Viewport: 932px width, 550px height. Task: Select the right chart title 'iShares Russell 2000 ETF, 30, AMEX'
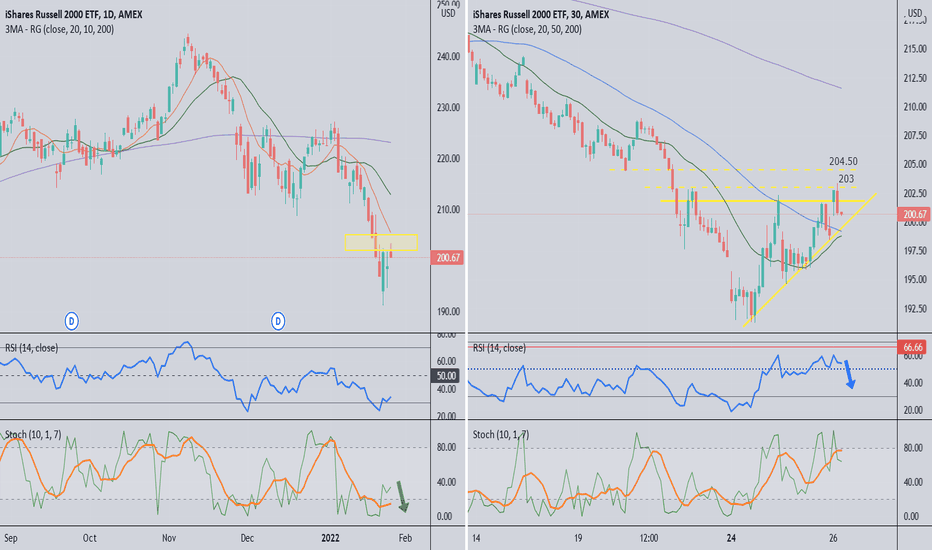pyautogui.click(x=541, y=14)
